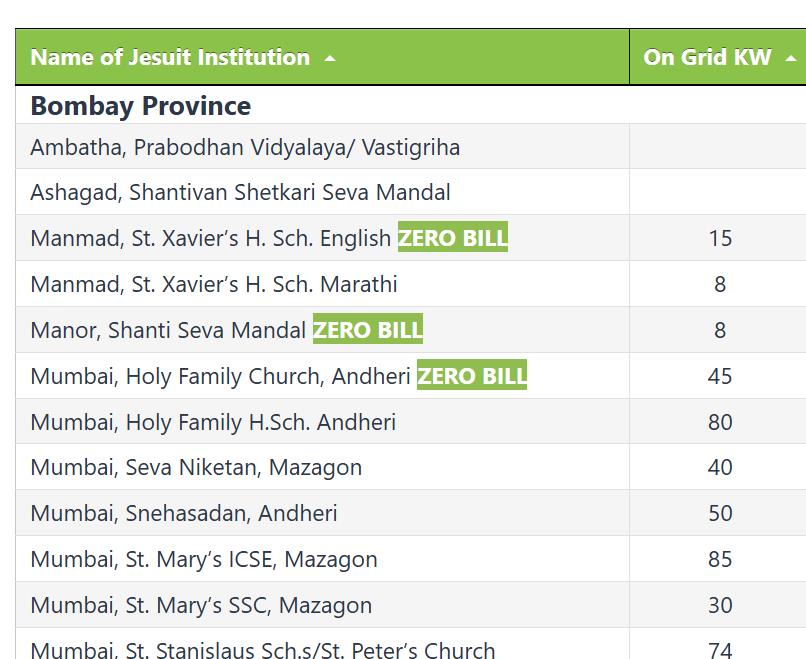Click the 85 value in On Grid KW
806x659 pixels.
coord(720,559)
